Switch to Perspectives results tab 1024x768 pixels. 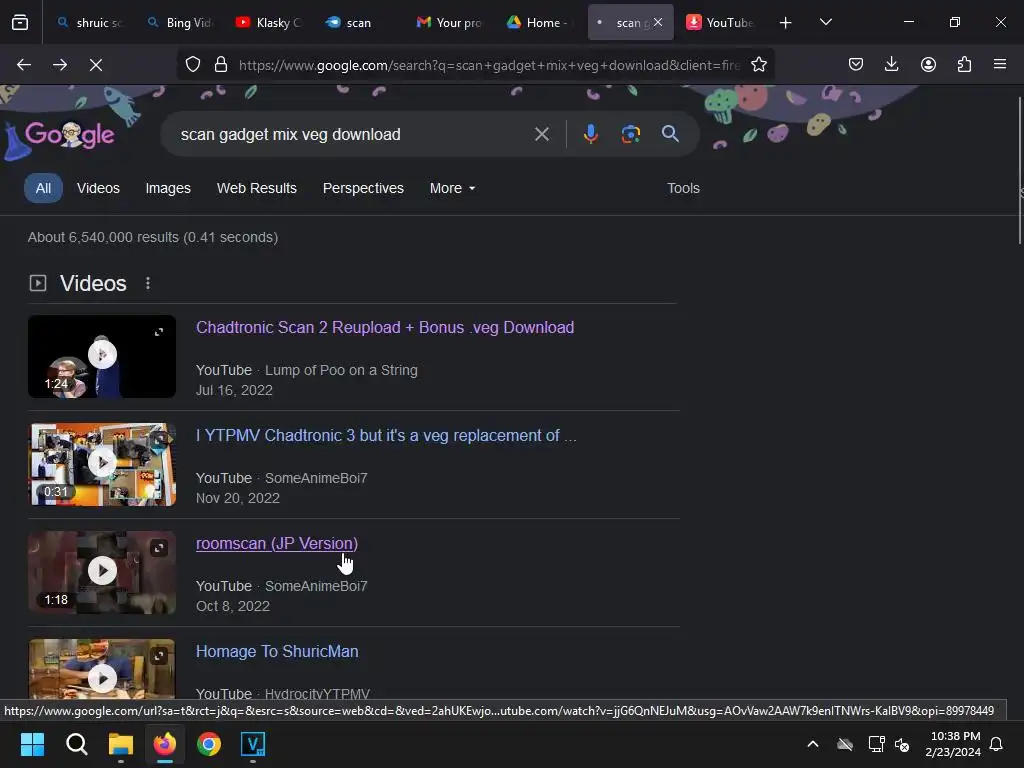(x=363, y=188)
